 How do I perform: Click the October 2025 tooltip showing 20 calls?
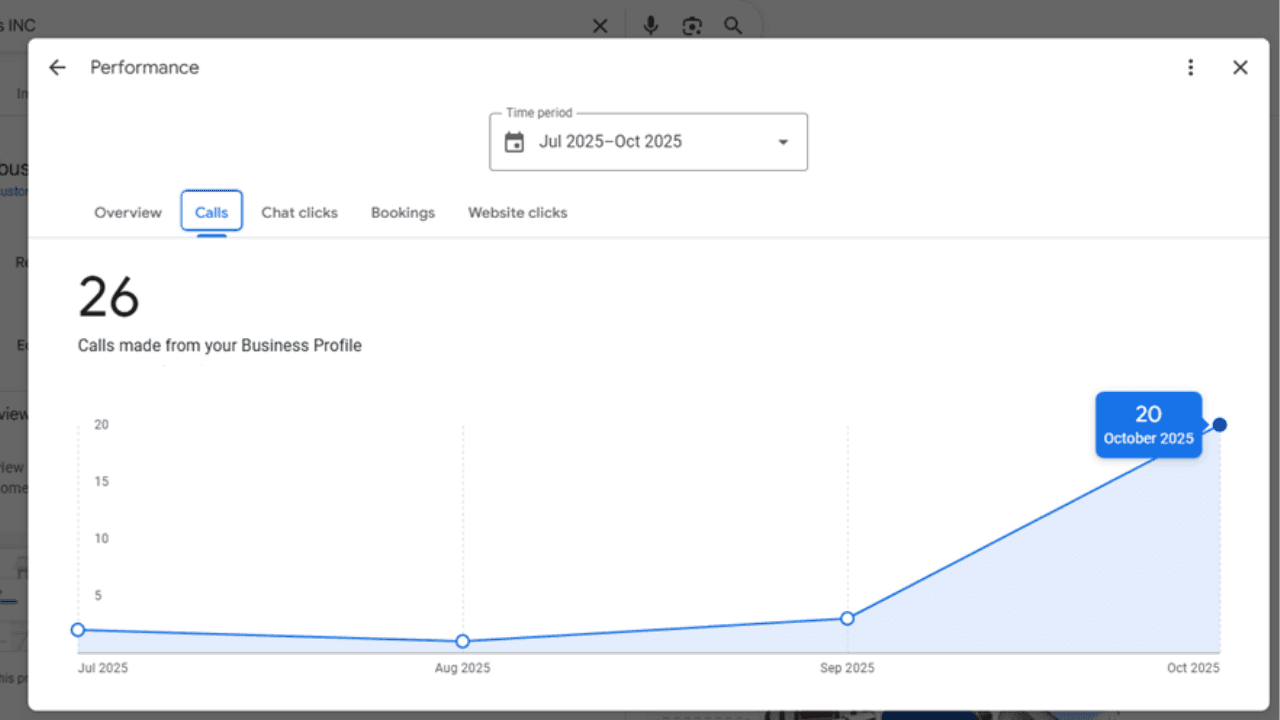click(1148, 424)
